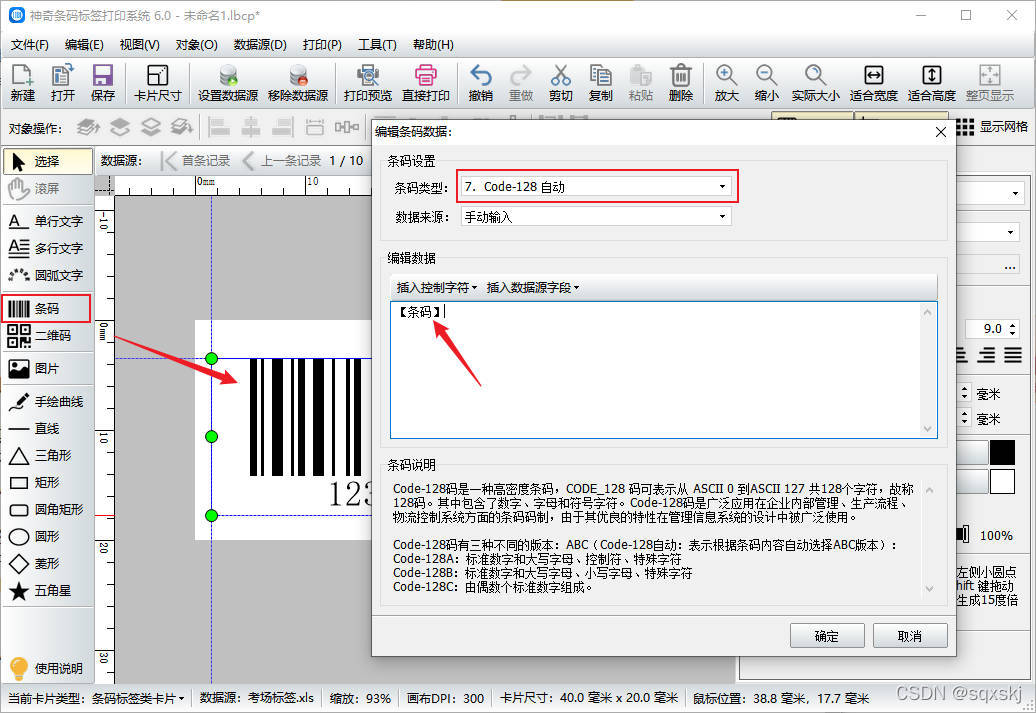Confirm dialog with 确定 button
Image resolution: width=1036 pixels, height=713 pixels.
pos(827,636)
